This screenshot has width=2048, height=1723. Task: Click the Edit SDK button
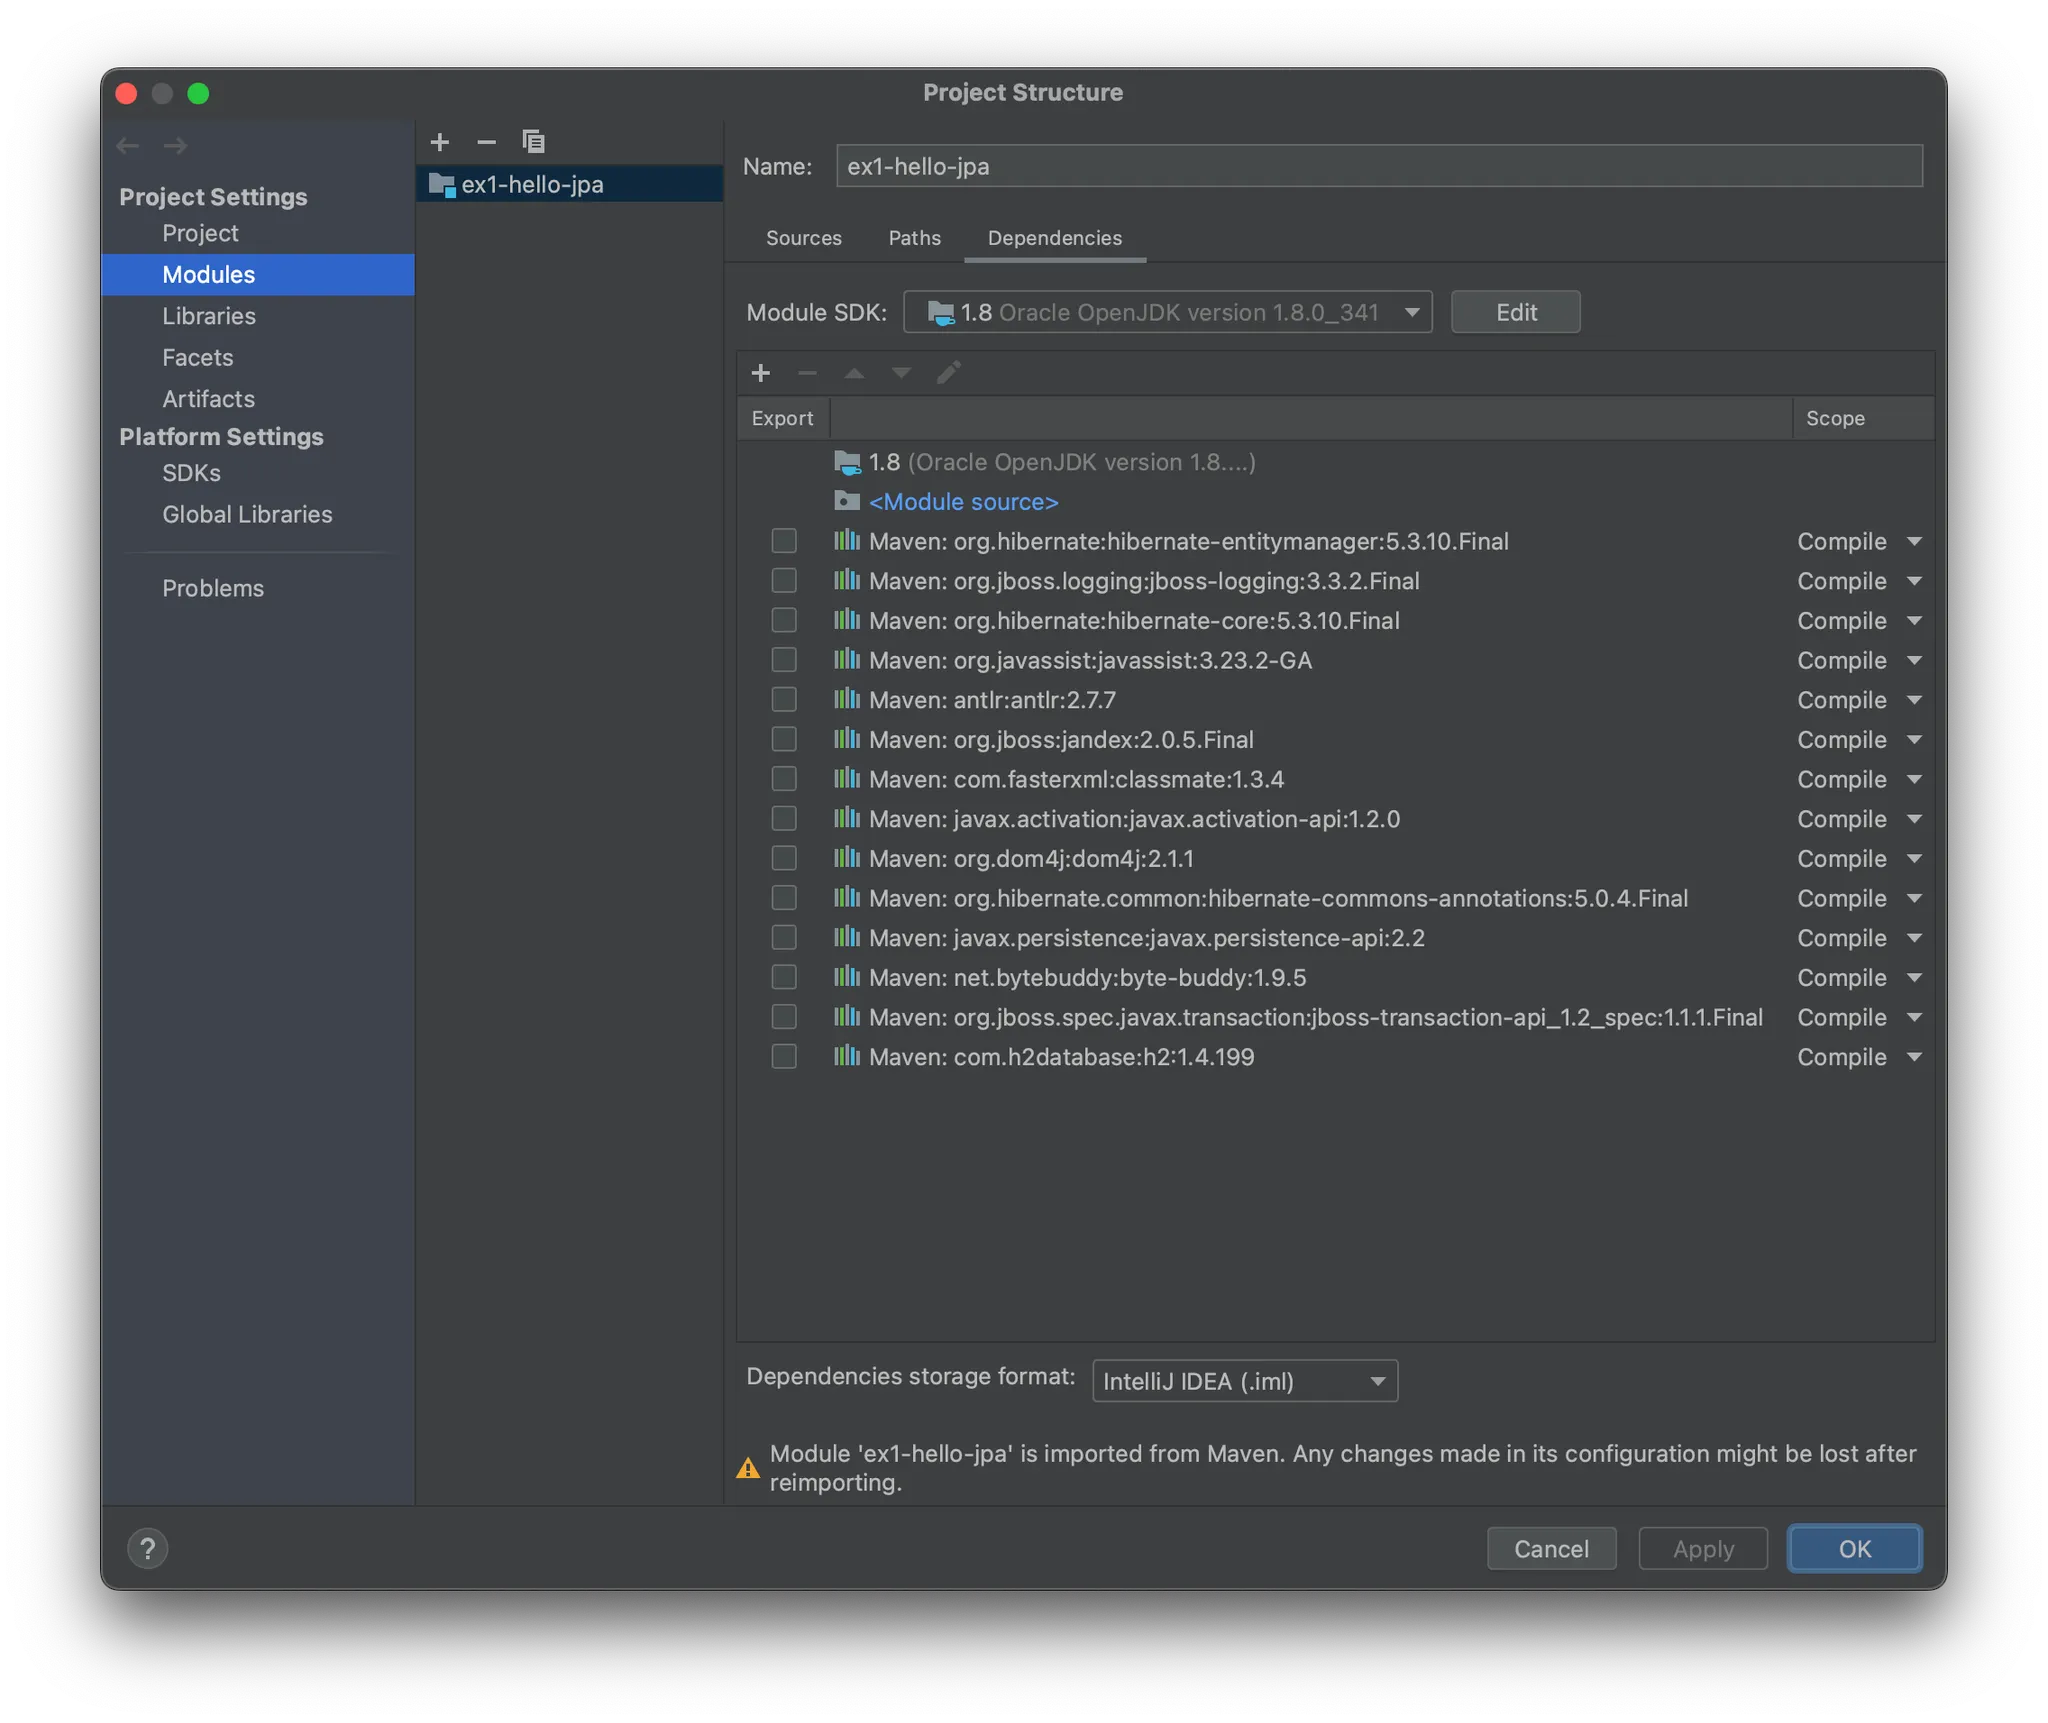(x=1515, y=312)
